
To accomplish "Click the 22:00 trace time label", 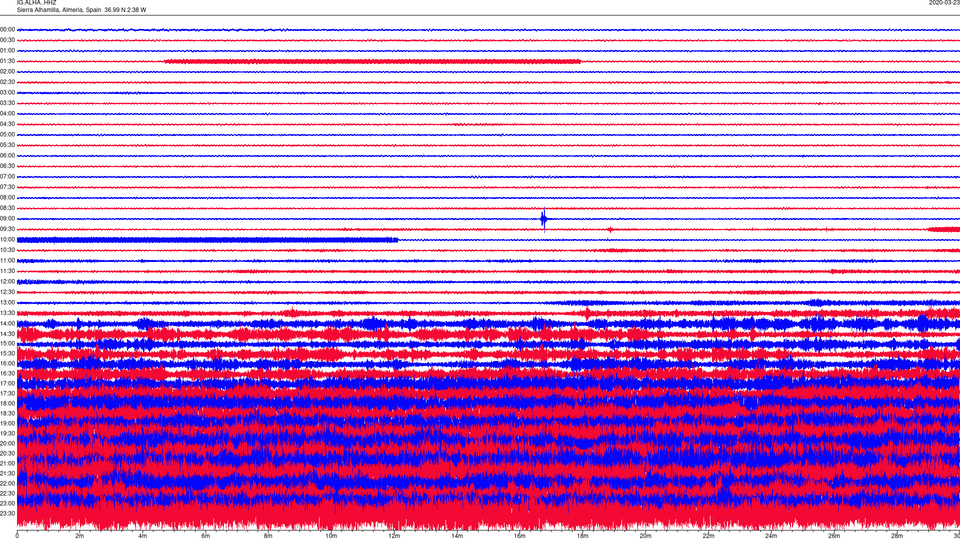I will (x=7, y=483).
